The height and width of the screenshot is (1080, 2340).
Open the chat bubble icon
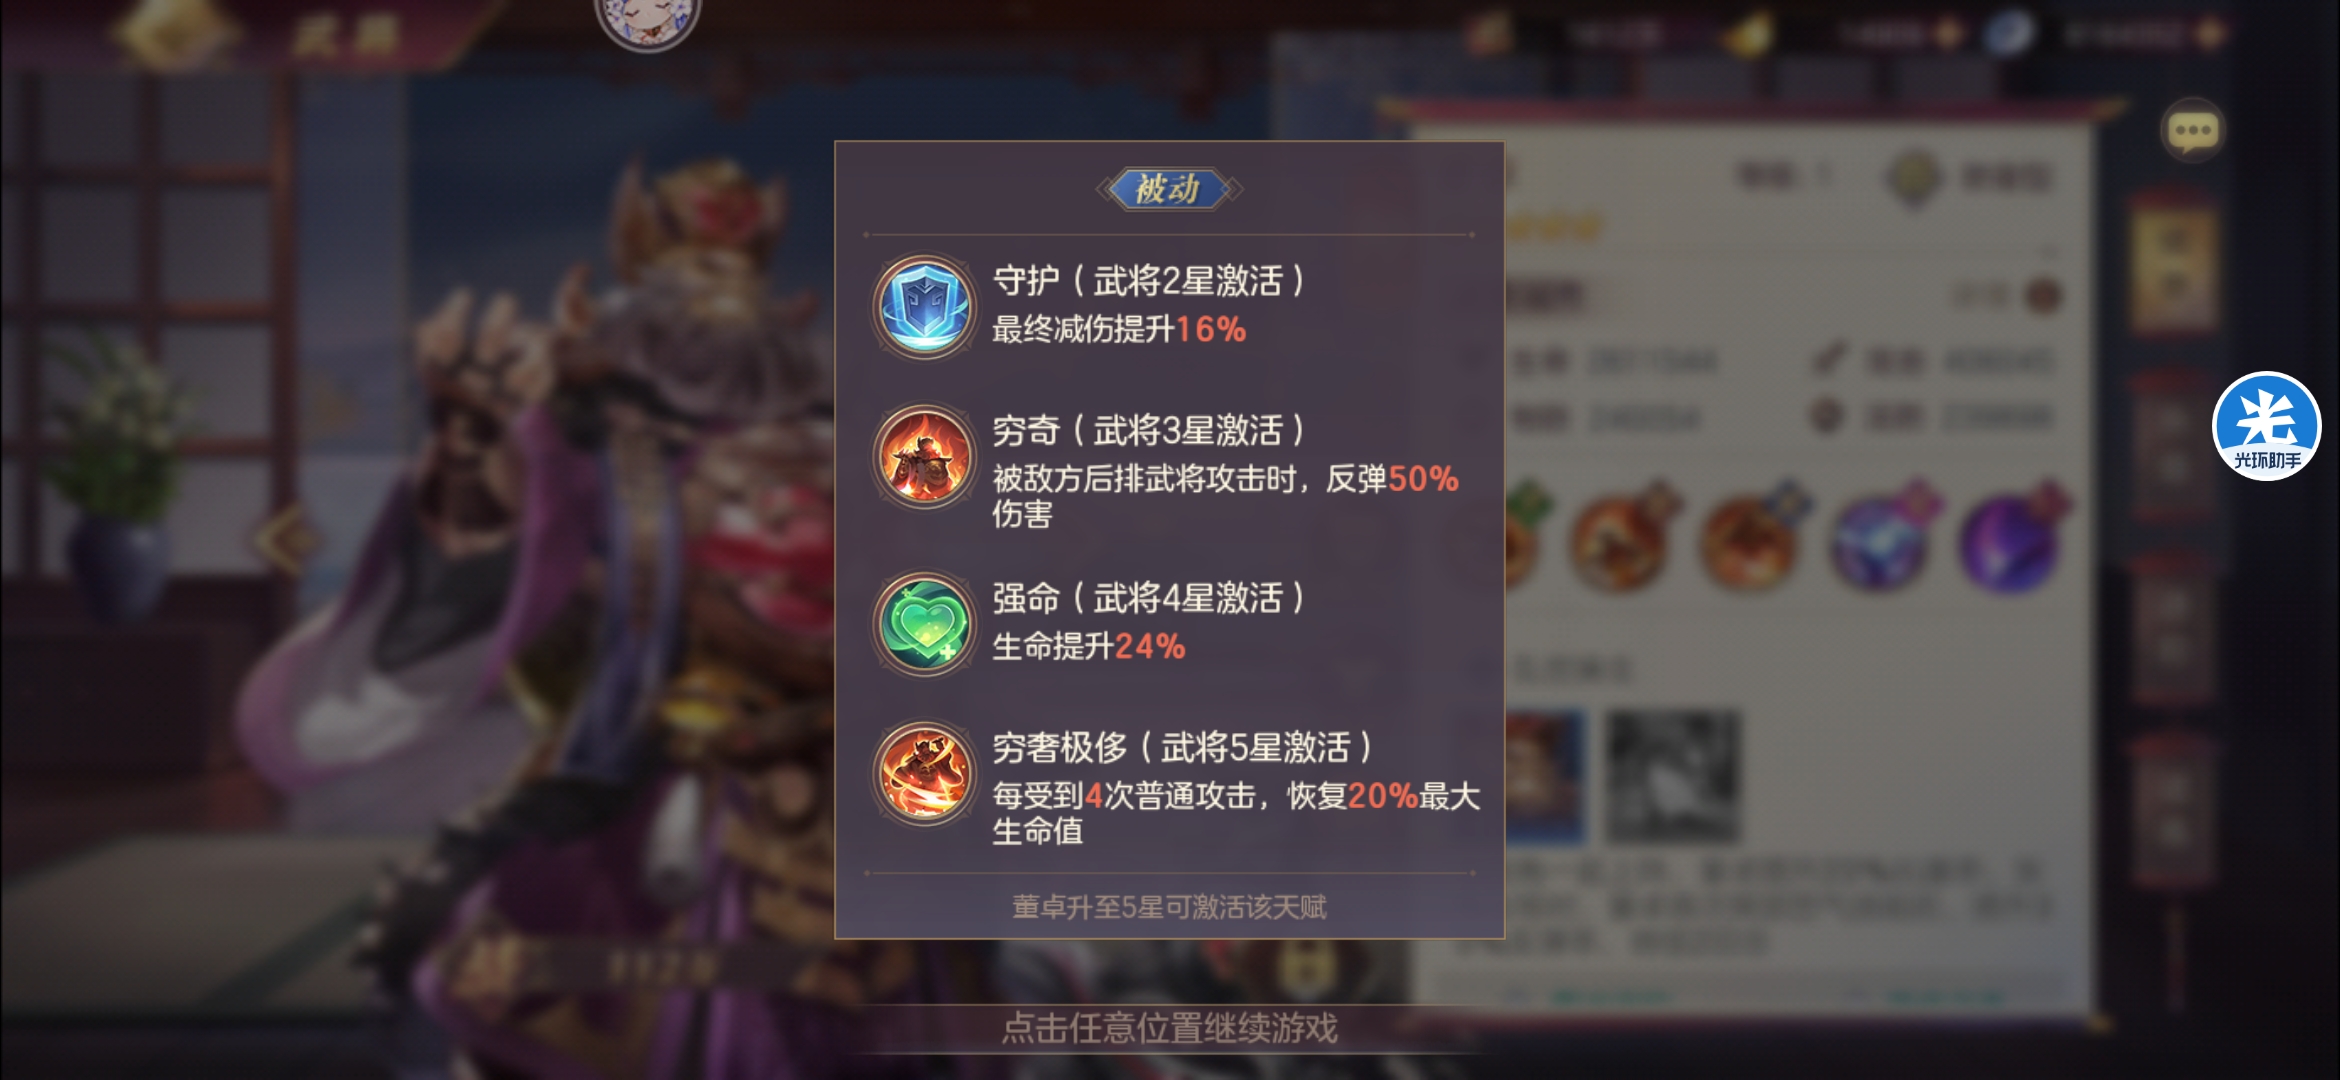(2193, 131)
